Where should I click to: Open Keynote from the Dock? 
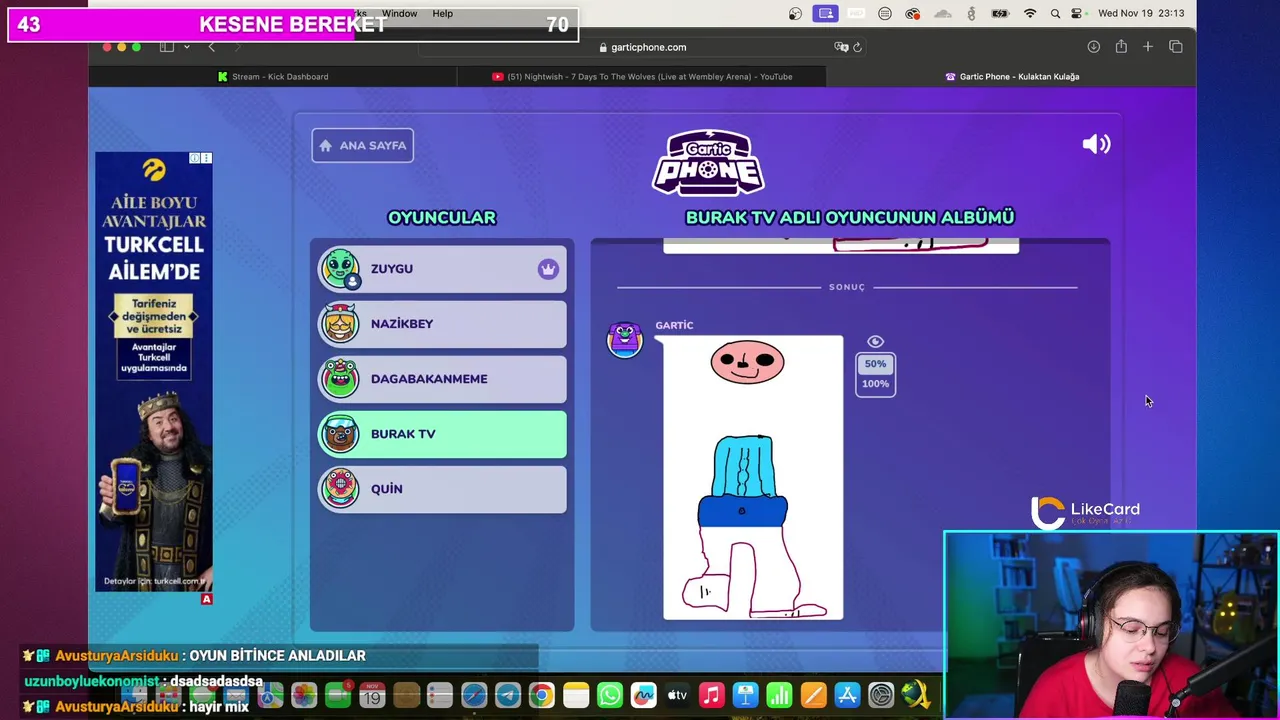point(745,695)
